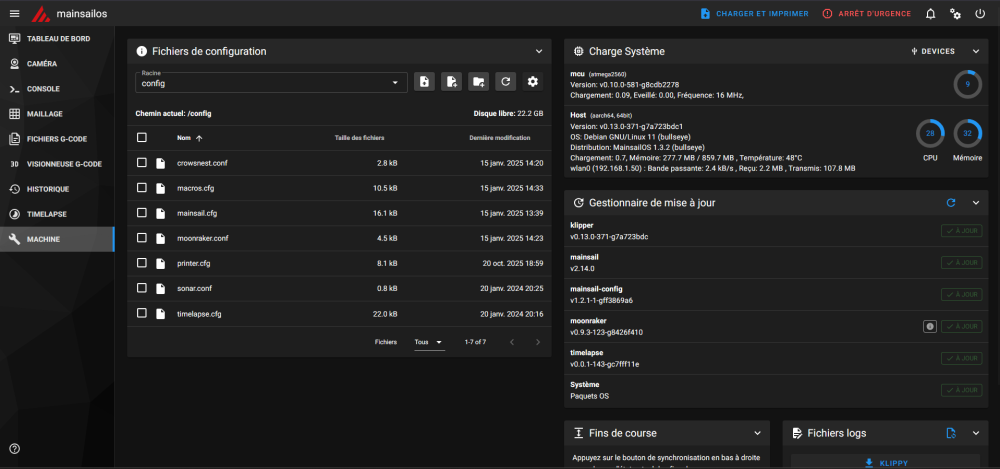
Task: Click the DEVICES button
Action: [x=933, y=51]
